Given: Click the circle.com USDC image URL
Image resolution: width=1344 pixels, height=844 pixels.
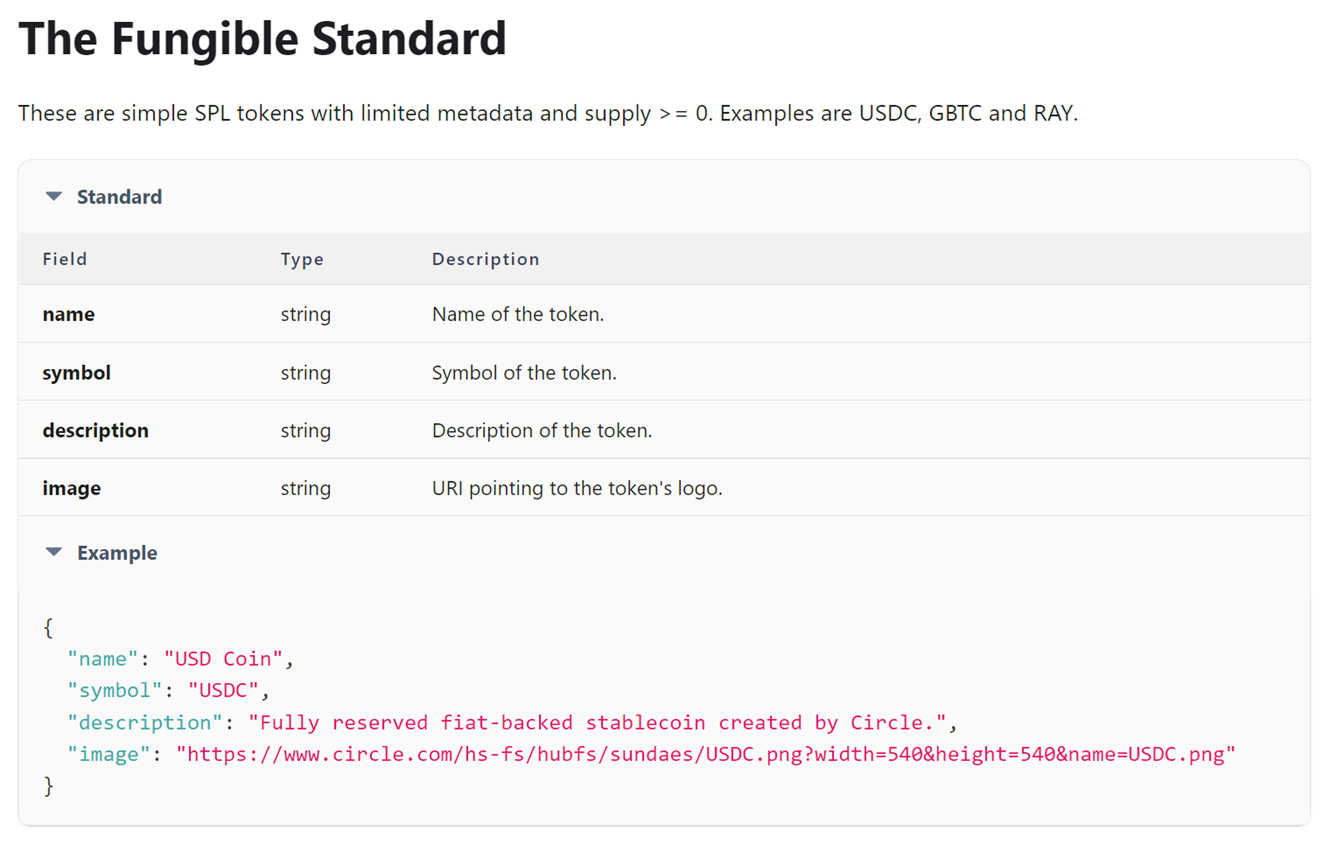Looking at the screenshot, I should pos(705,754).
